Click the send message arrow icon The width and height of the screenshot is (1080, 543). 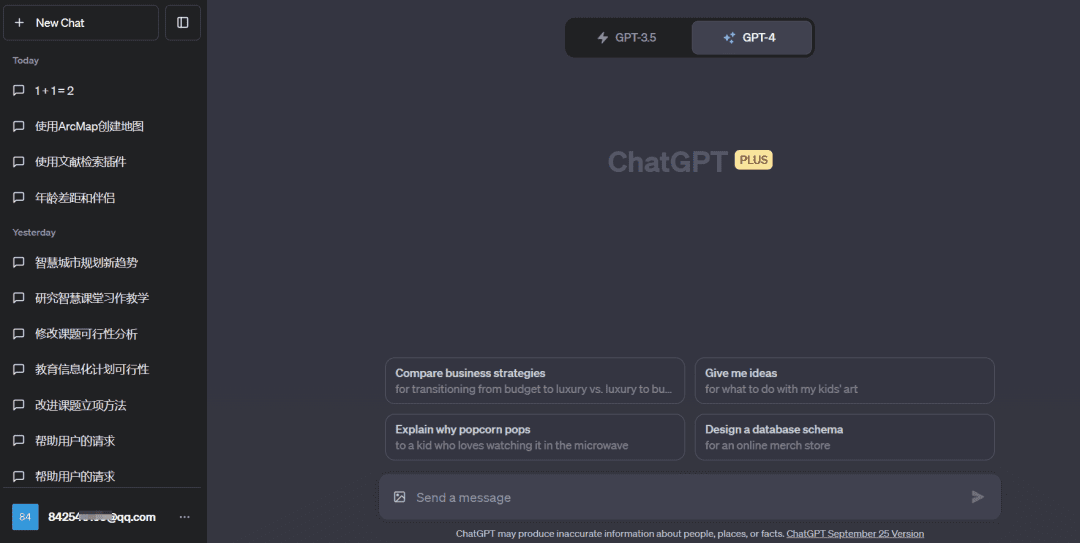pos(977,497)
